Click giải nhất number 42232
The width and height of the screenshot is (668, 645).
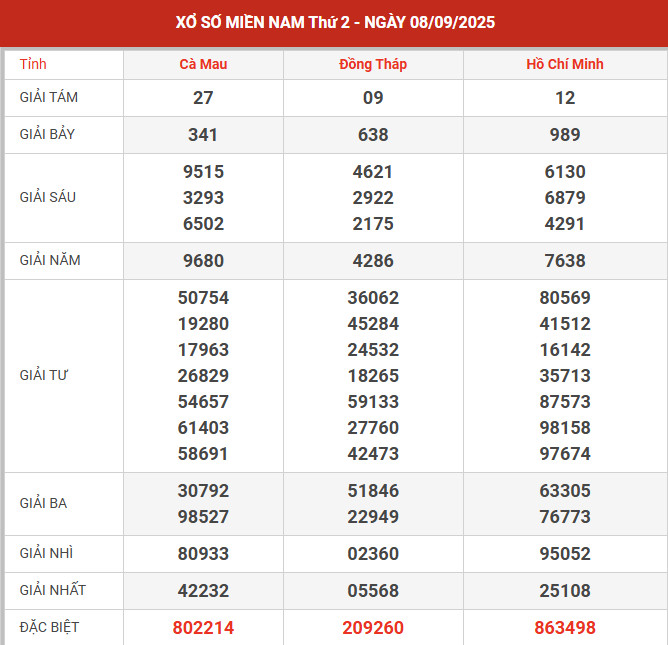coord(203,591)
